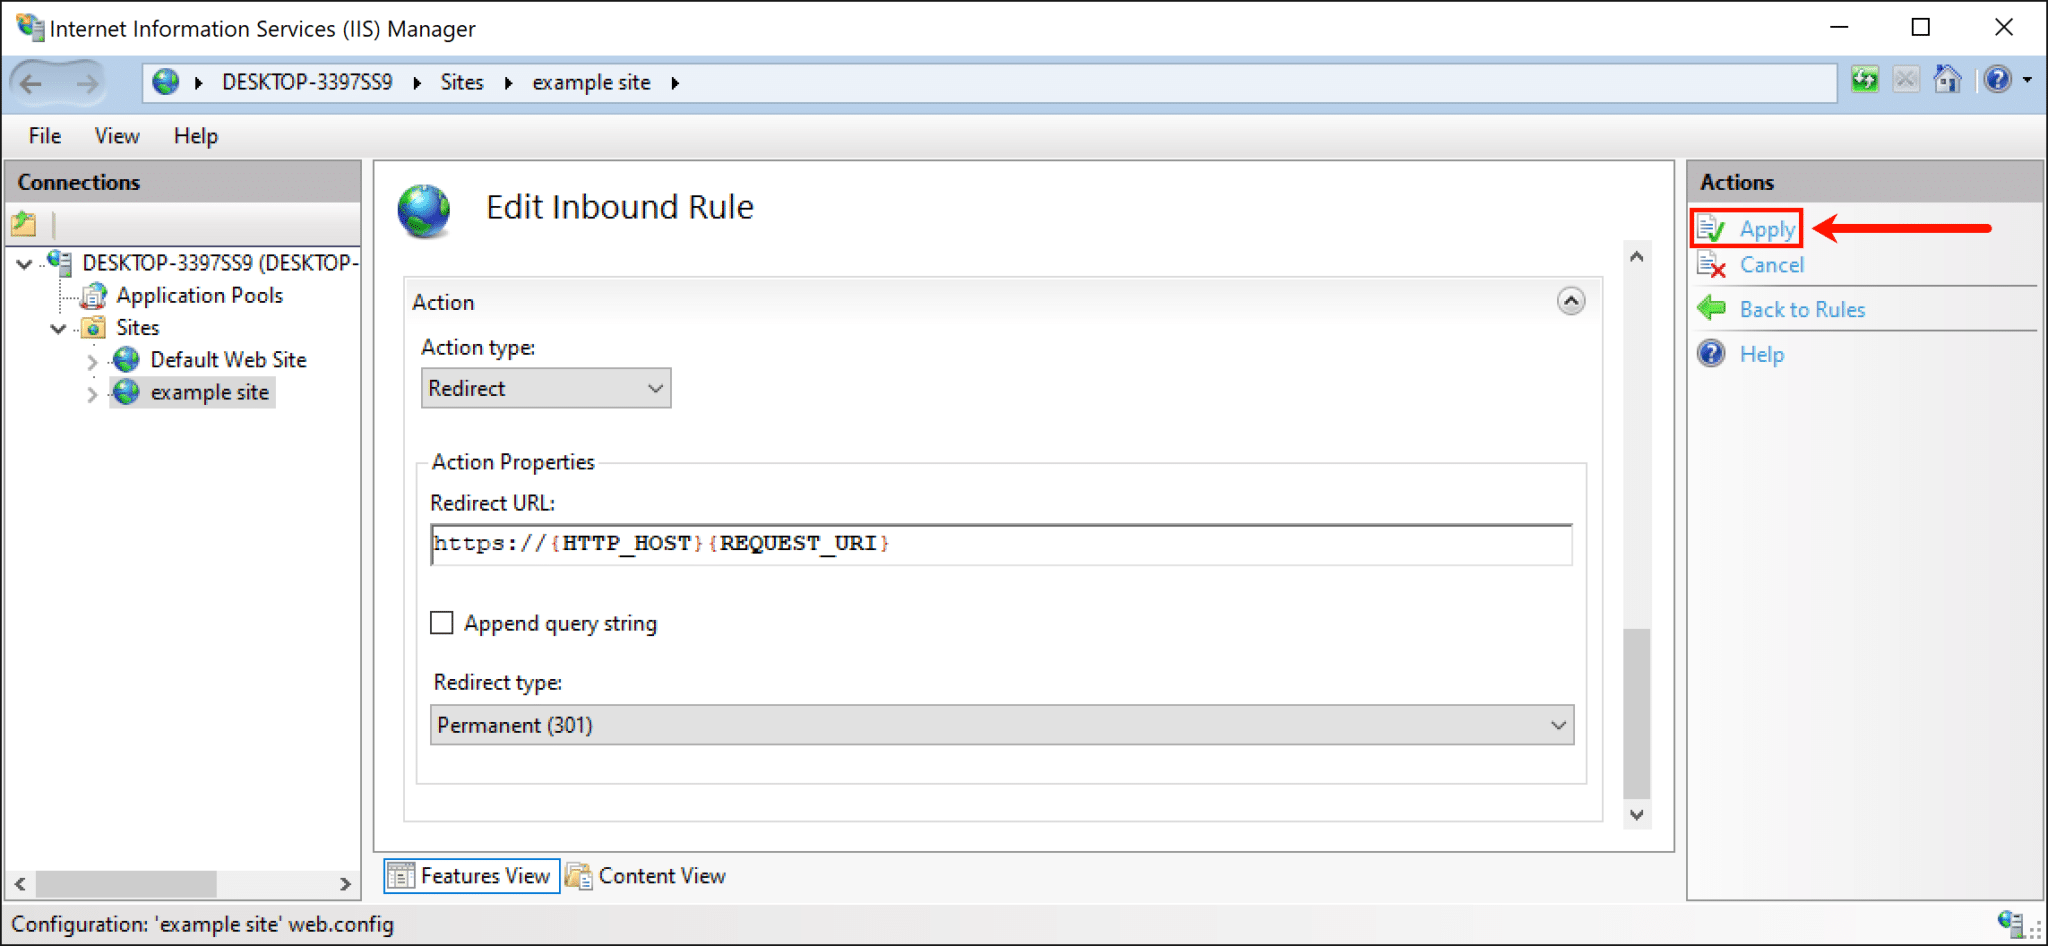The width and height of the screenshot is (2048, 946).
Task: Click the Apply action icon
Action: tap(1712, 228)
